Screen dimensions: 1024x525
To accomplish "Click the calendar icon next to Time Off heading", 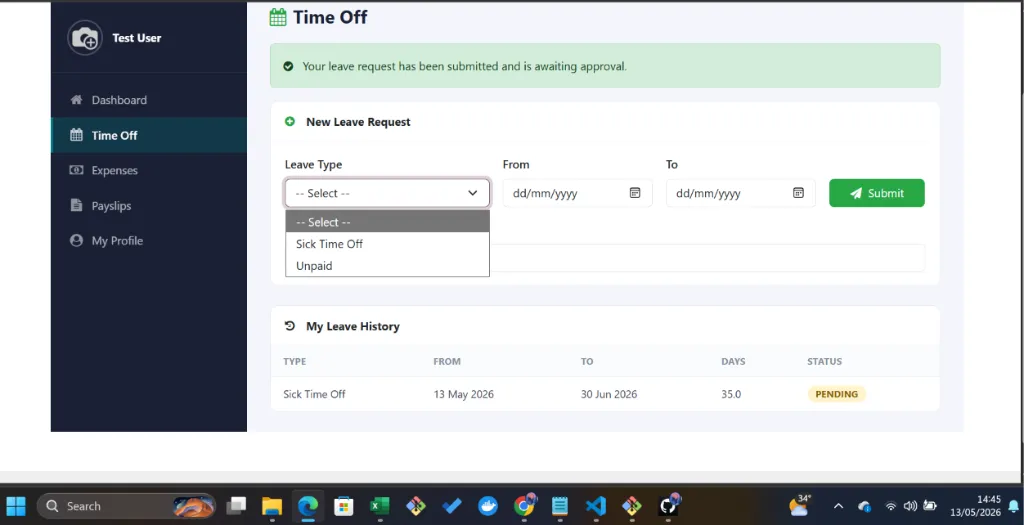I will point(278,17).
